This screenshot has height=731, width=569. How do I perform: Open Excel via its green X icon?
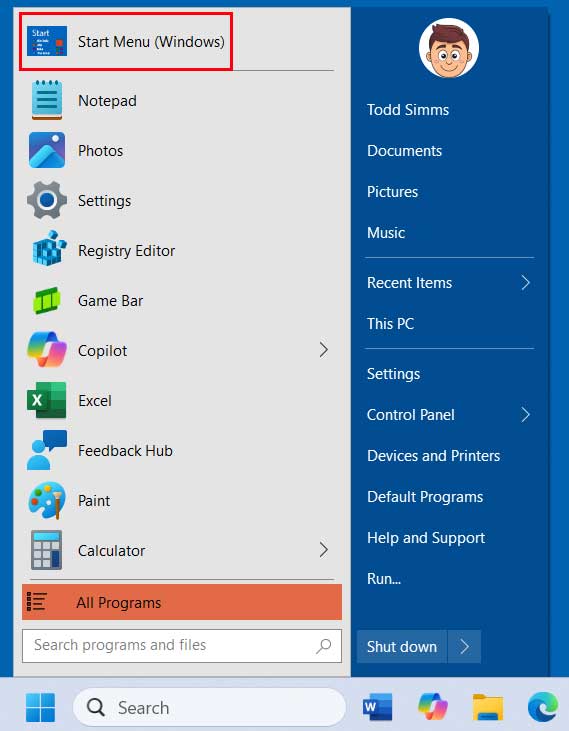coord(47,400)
